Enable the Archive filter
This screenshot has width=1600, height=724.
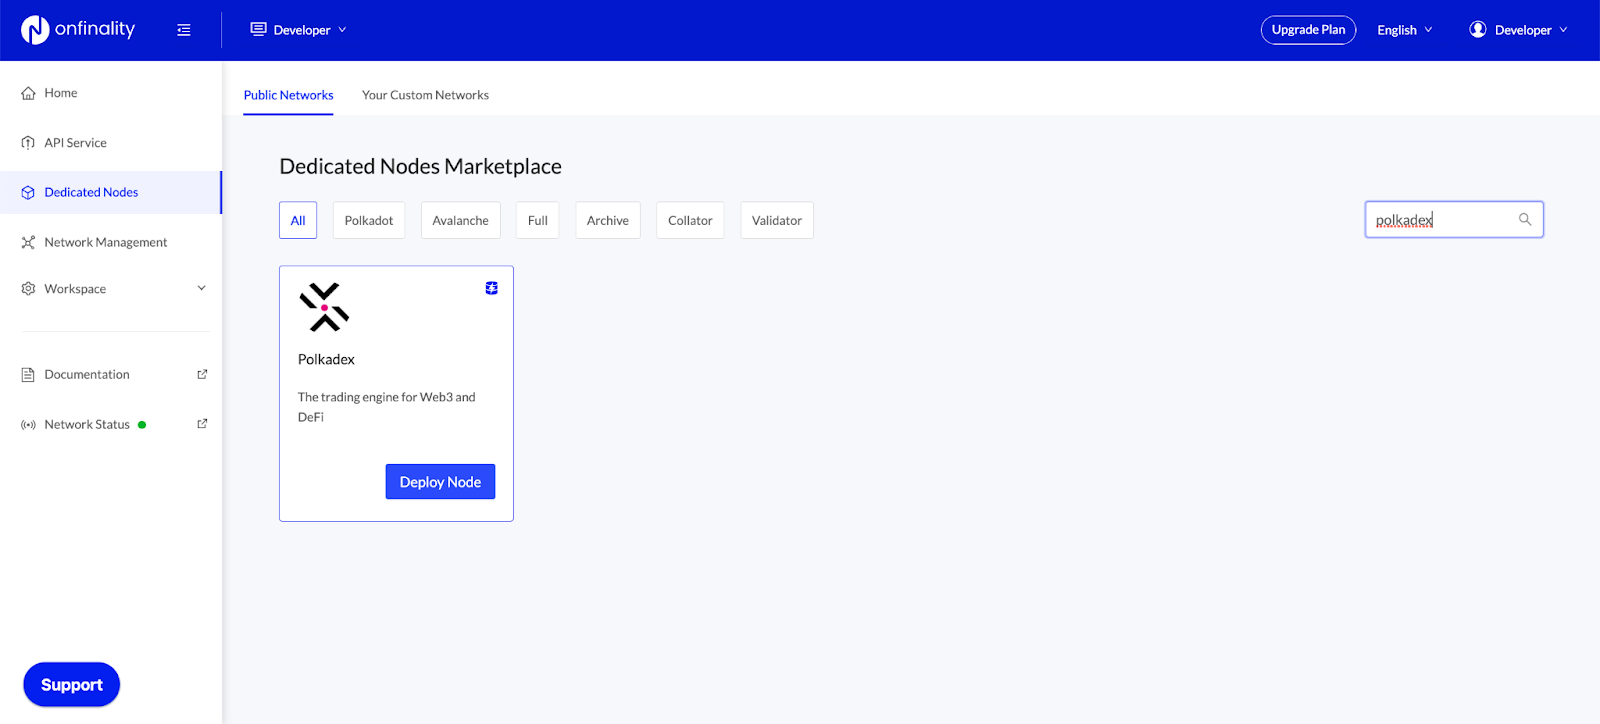[607, 221]
